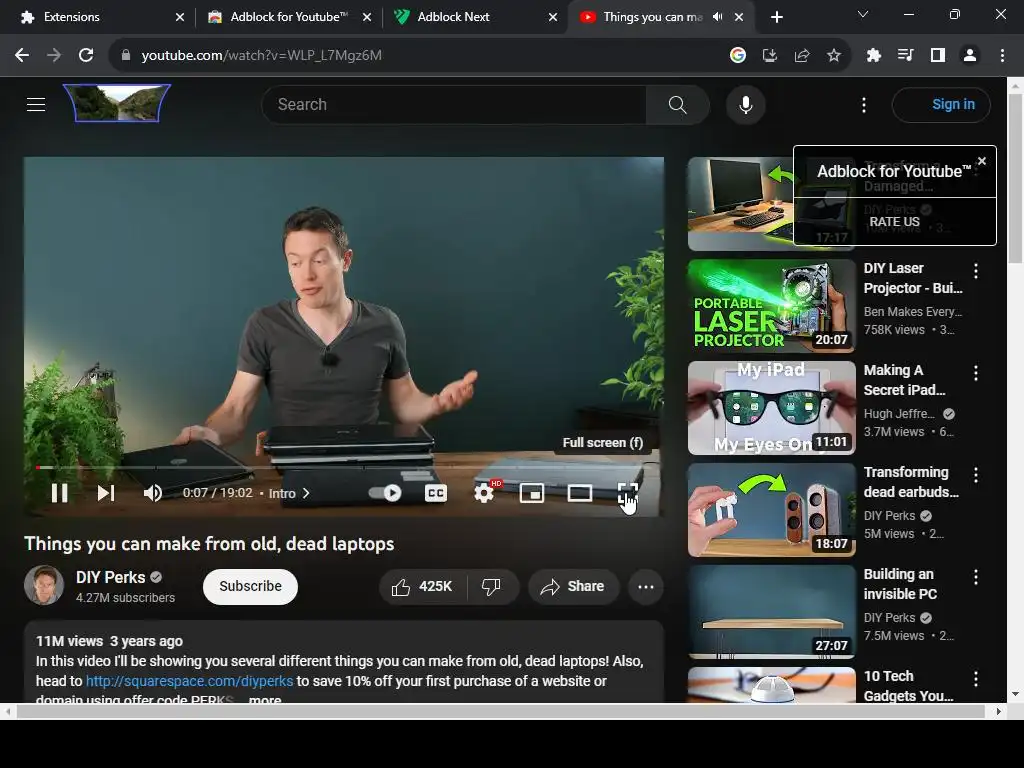Open a new browser tab
Viewport: 1024px width, 768px height.
(x=776, y=17)
